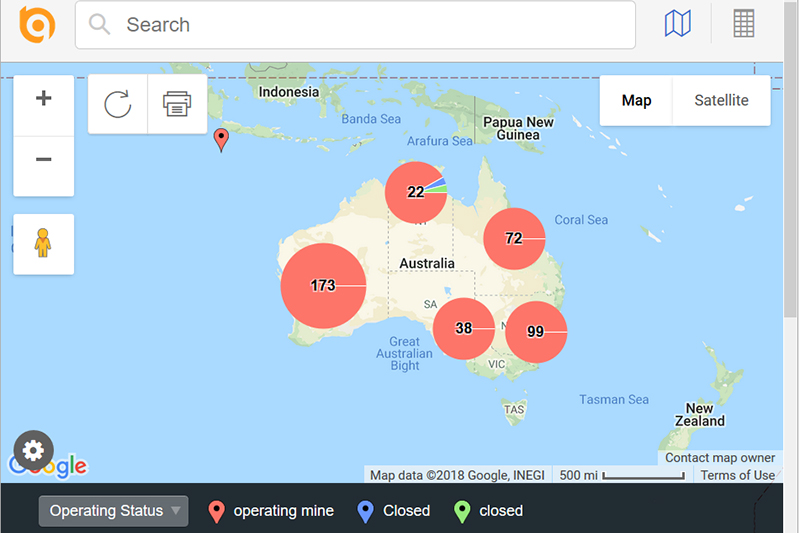Toggle the green closed legend filter
800x533 pixels.
click(489, 511)
